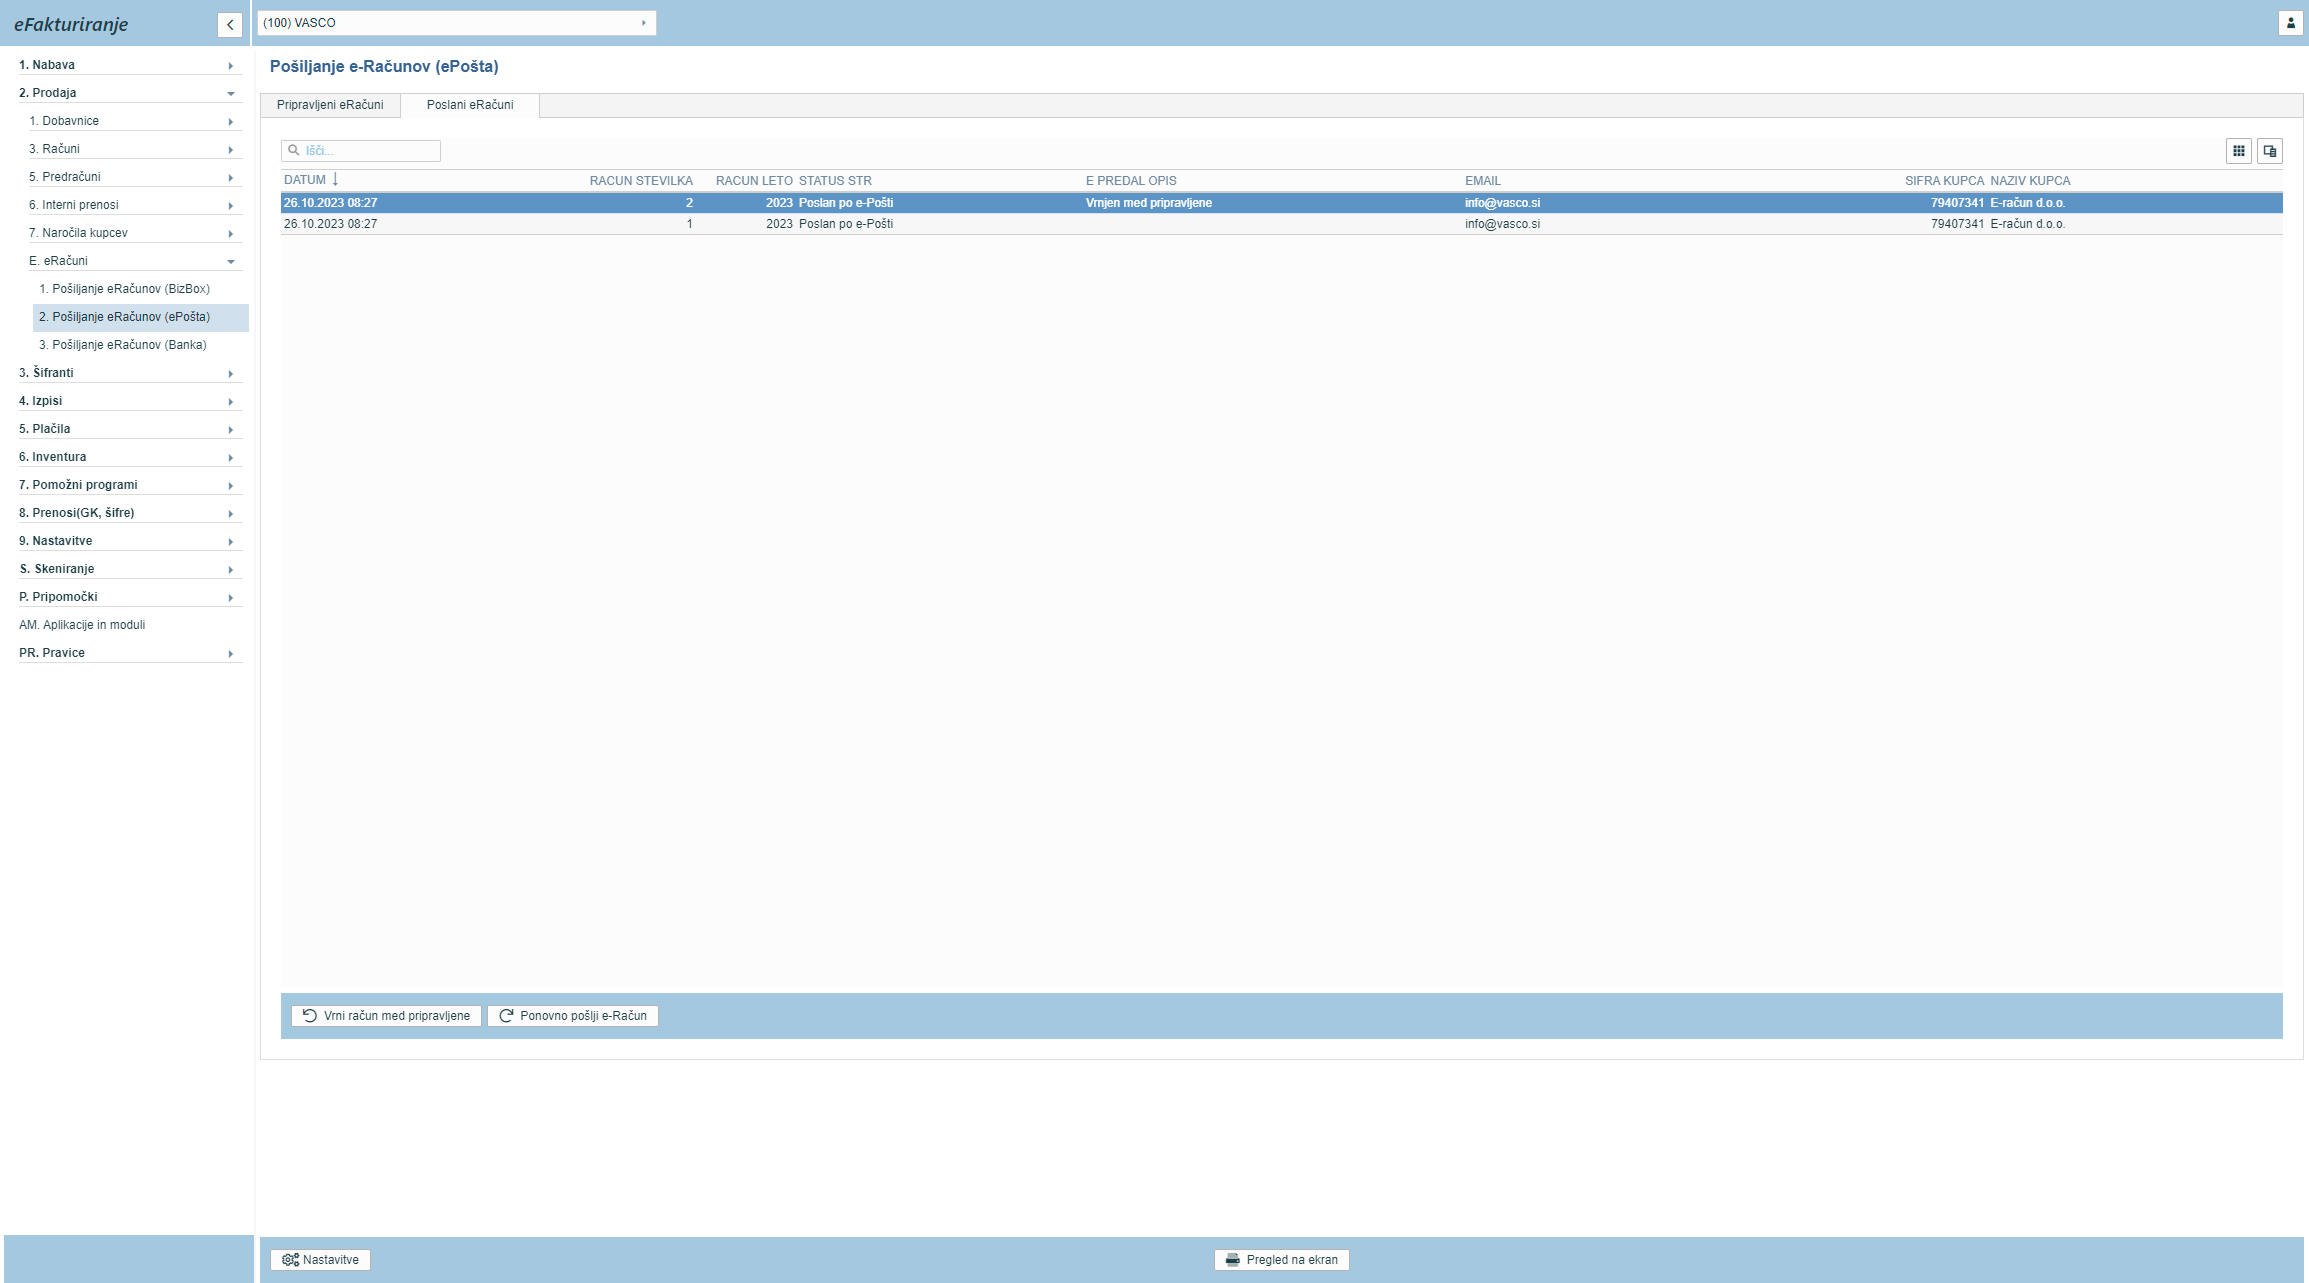Click info@vasco.si in invoice 1 row
The image size is (2309, 1283).
(1502, 224)
